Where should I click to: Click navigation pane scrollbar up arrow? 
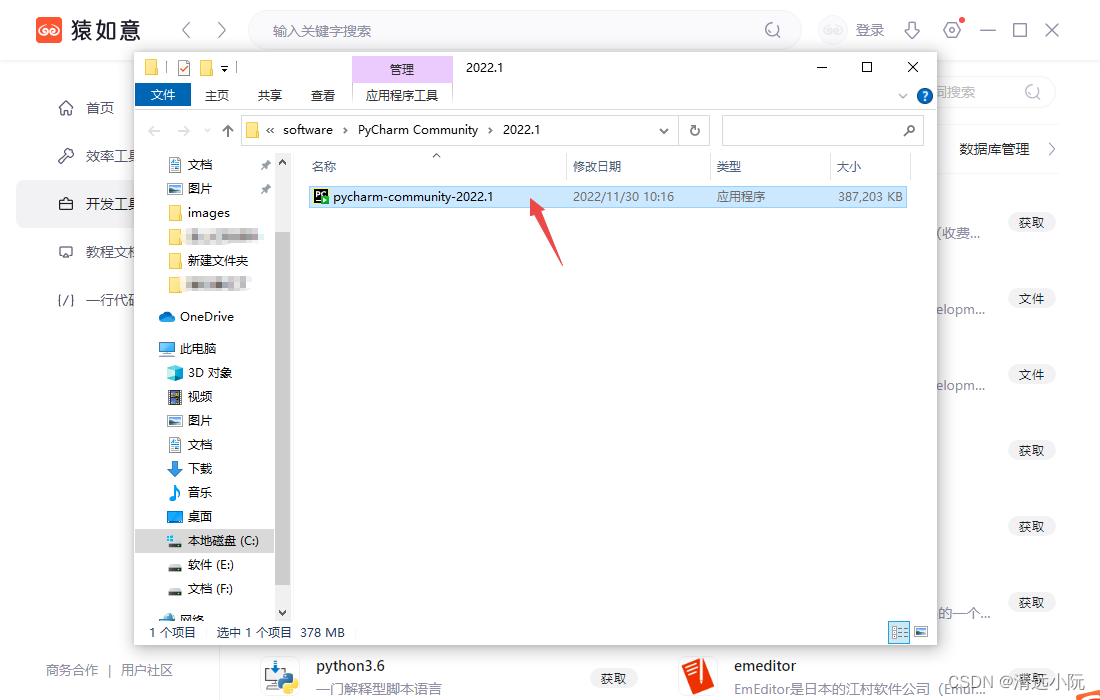[283, 163]
